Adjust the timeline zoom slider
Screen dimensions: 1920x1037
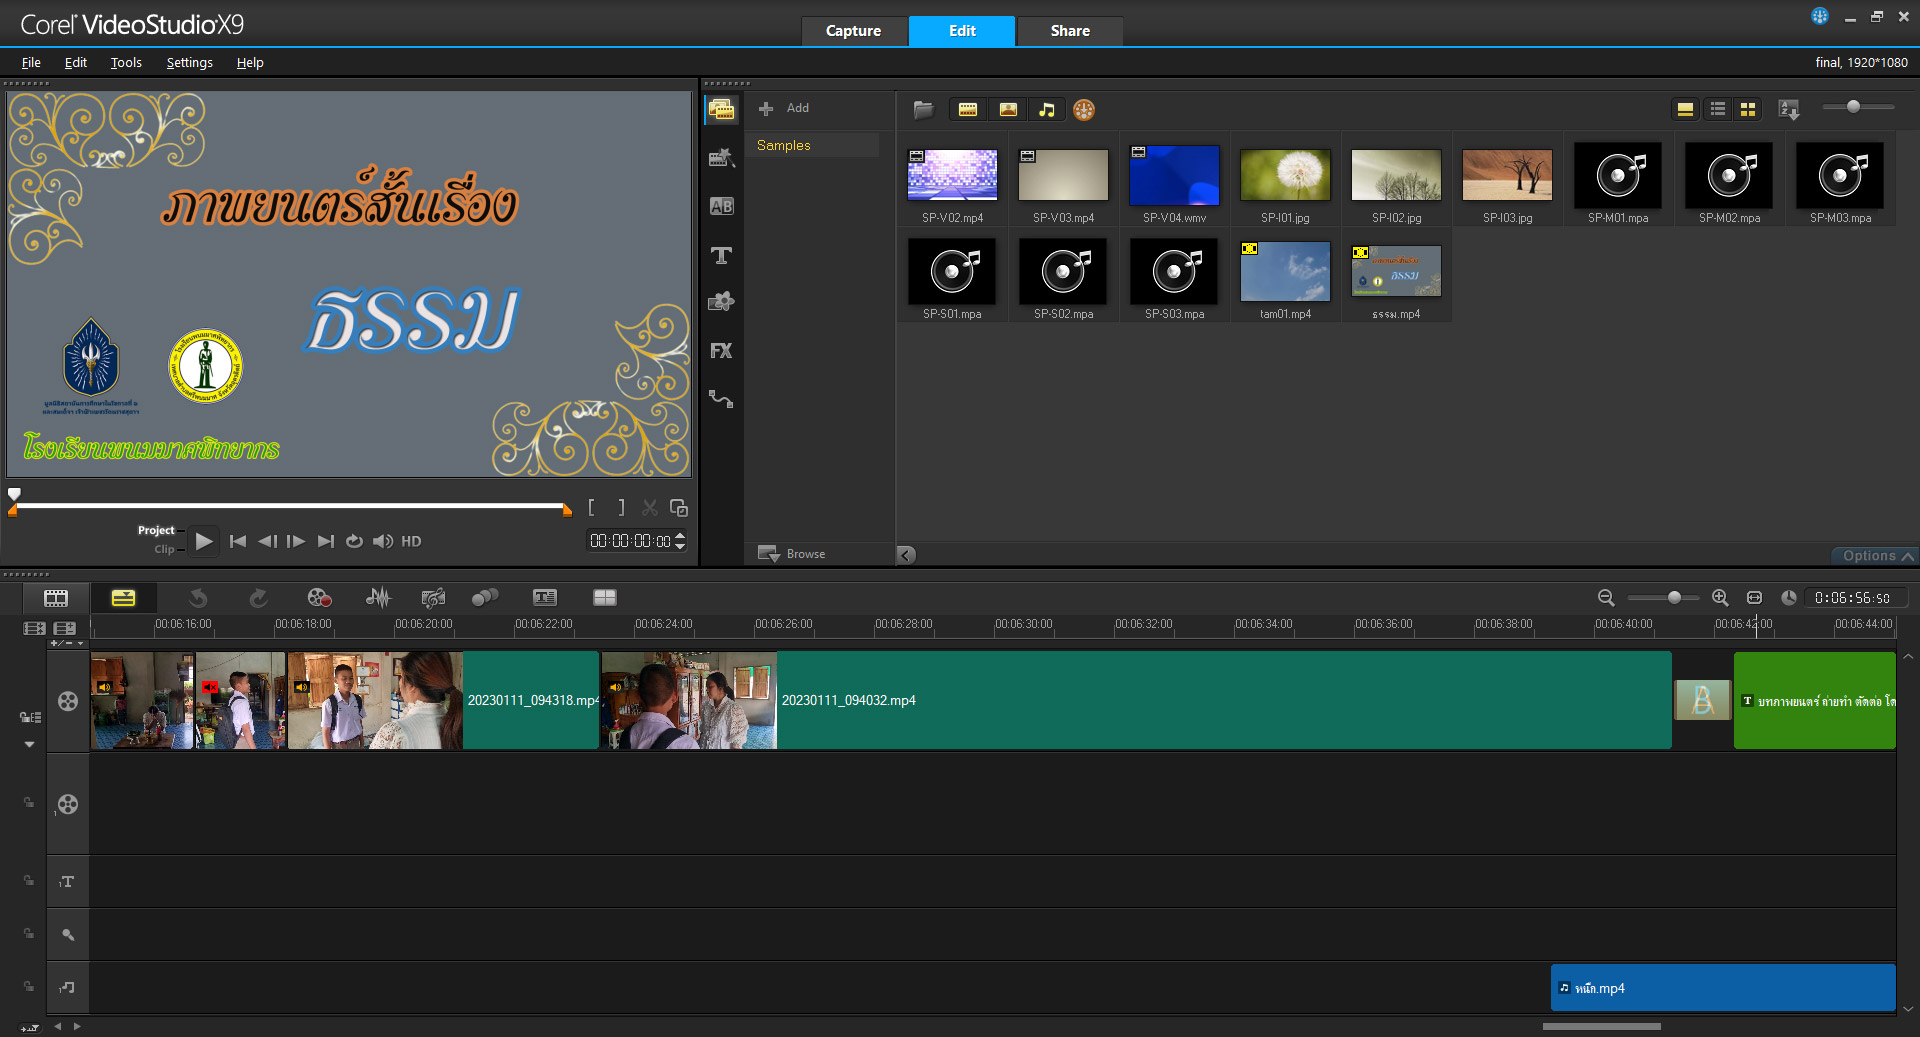1674,598
